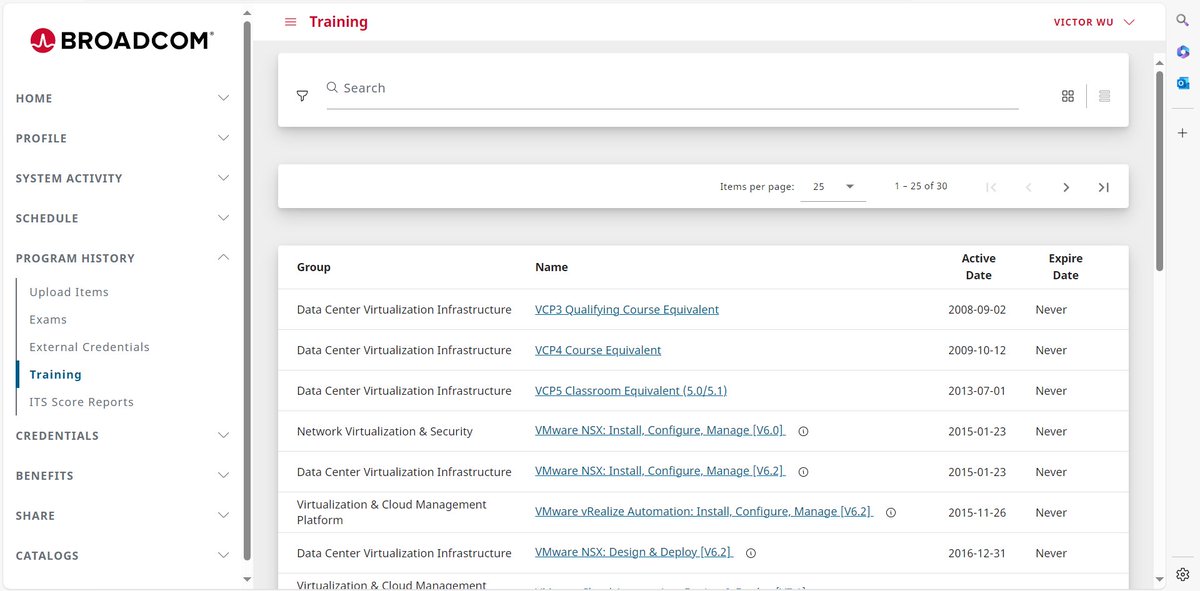Open the filter funnel icon
This screenshot has width=1200, height=591.
tap(302, 96)
